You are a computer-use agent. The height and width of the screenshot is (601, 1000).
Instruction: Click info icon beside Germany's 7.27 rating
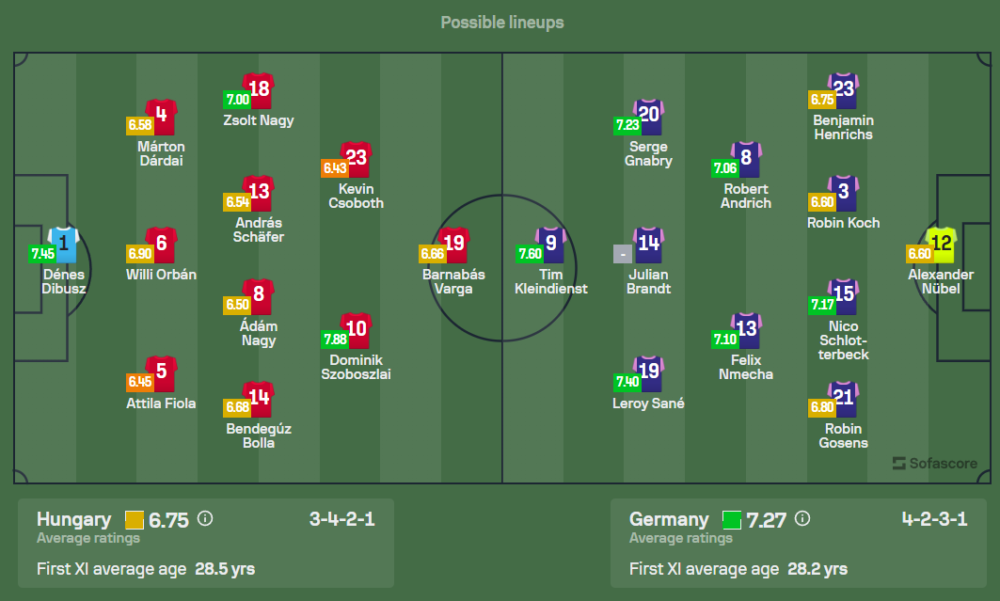(x=802, y=519)
